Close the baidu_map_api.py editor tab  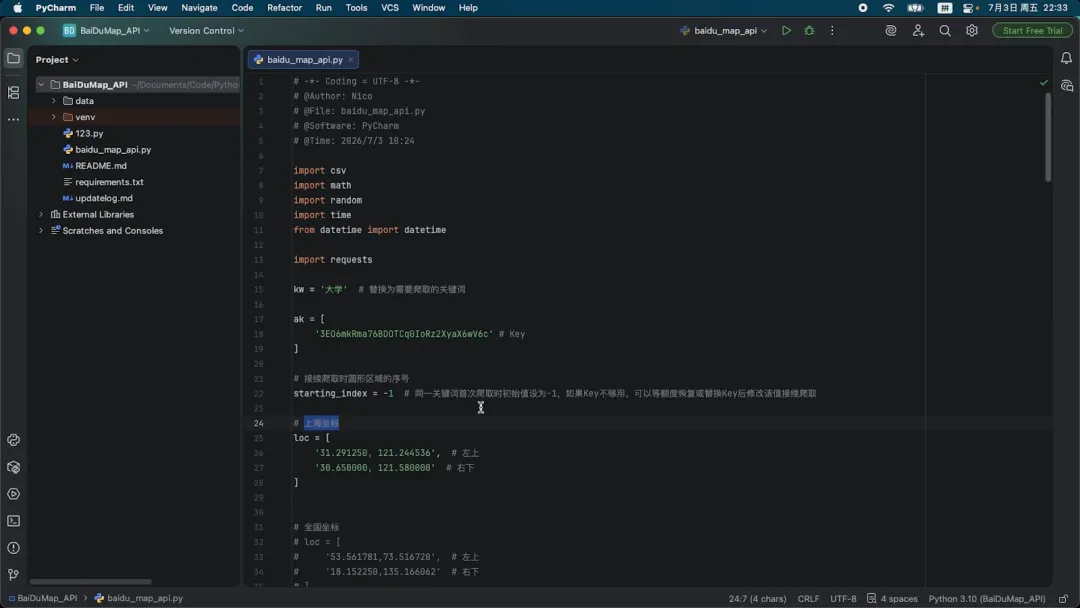[351, 60]
